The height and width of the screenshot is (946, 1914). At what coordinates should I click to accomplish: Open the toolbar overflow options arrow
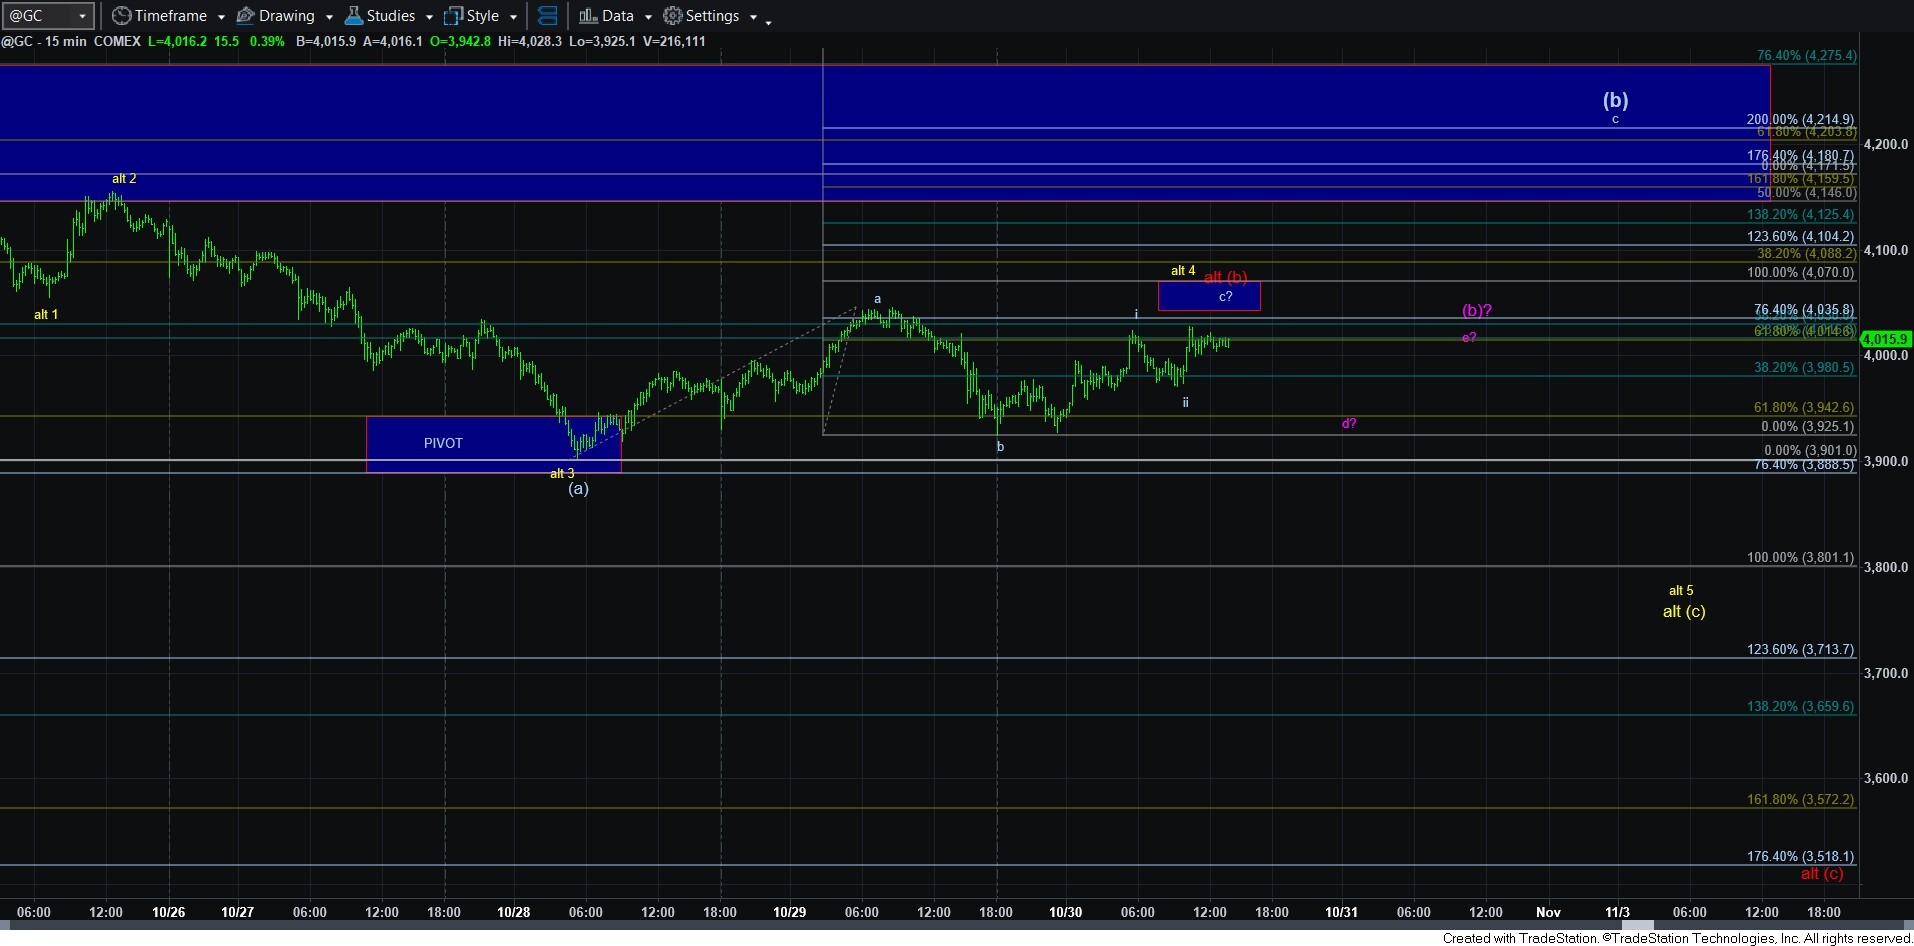pos(768,21)
